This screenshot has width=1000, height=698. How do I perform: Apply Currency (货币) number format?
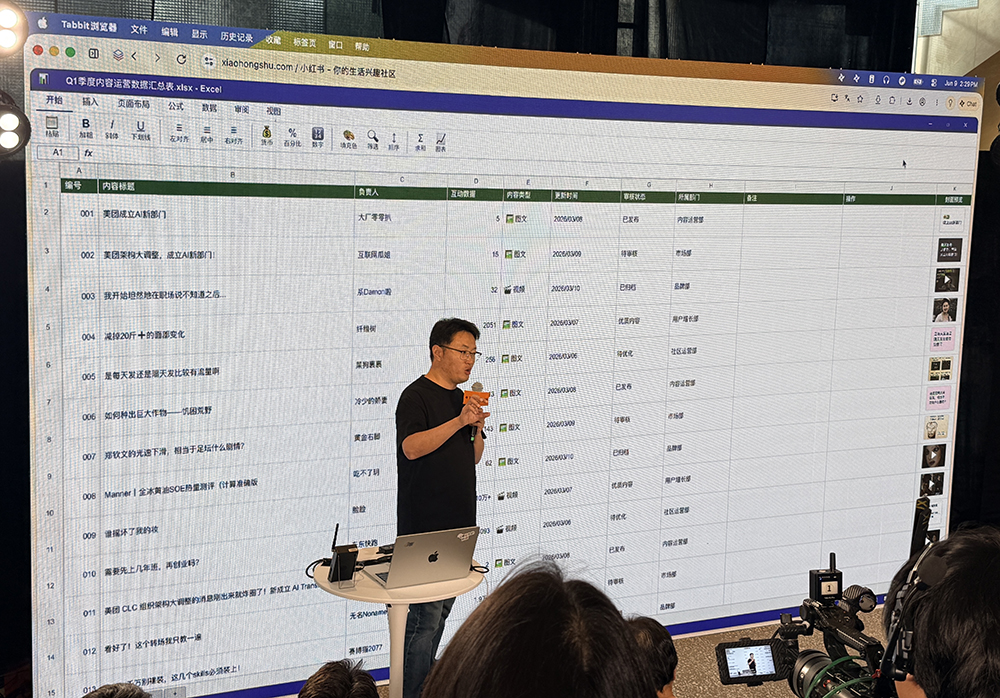coord(267,135)
